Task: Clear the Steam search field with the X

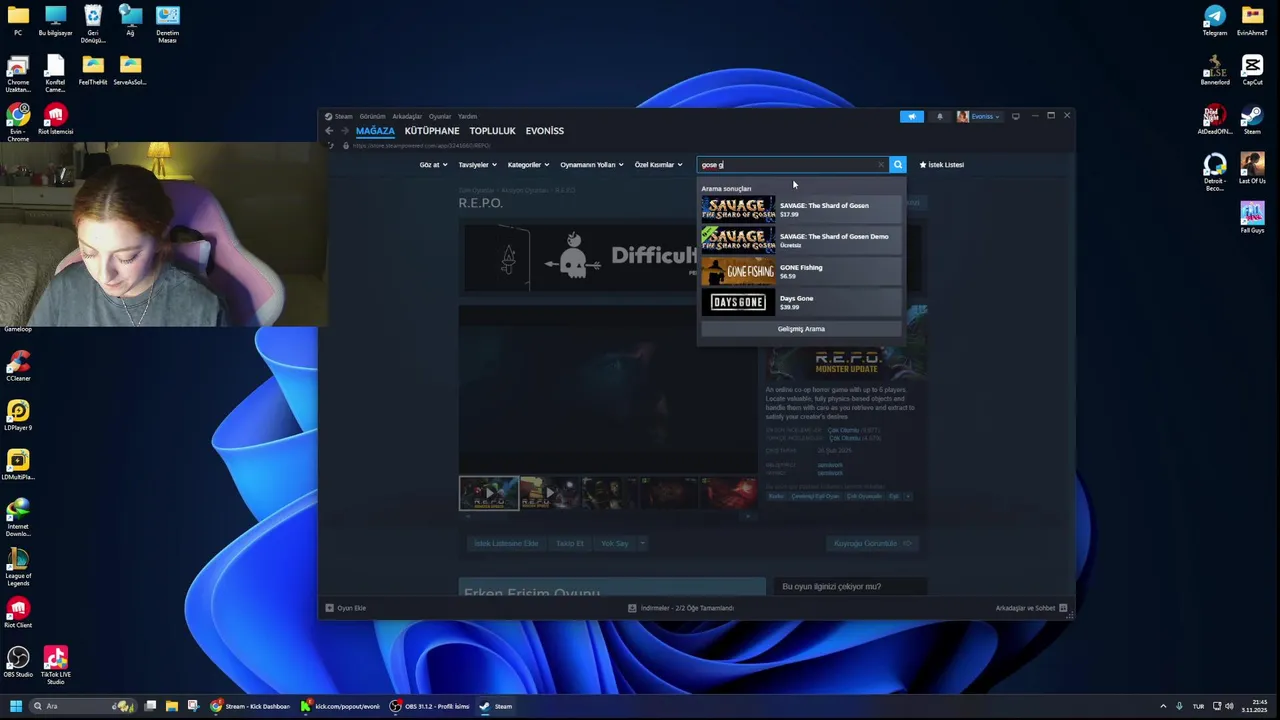Action: (881, 165)
